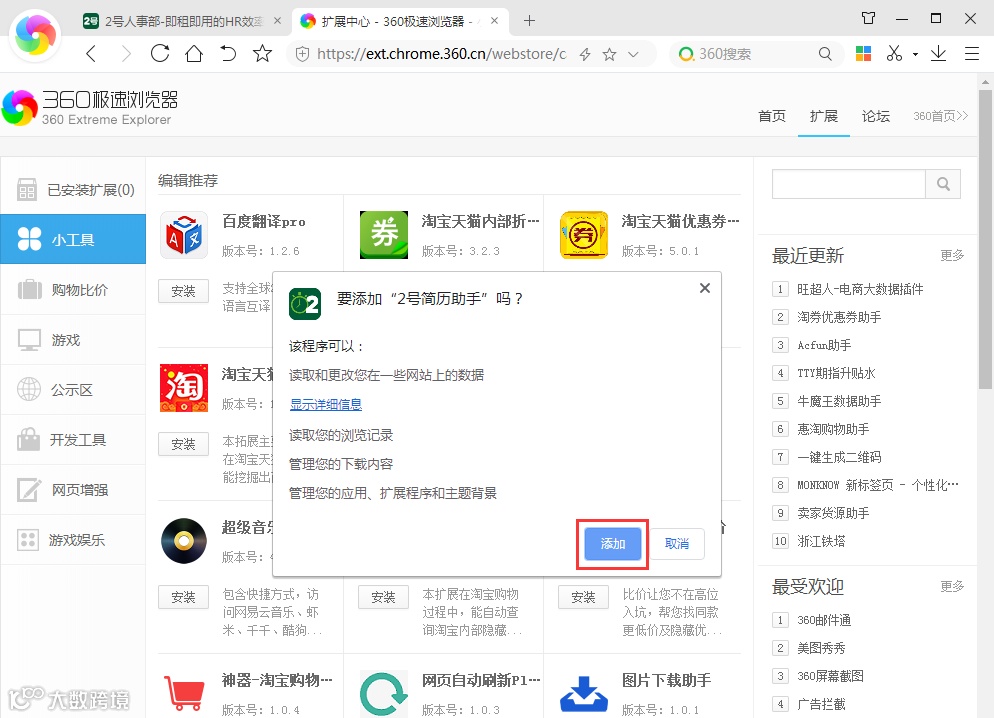Expand screenshot tool dropdown arrow
994x718 pixels.
(915, 54)
